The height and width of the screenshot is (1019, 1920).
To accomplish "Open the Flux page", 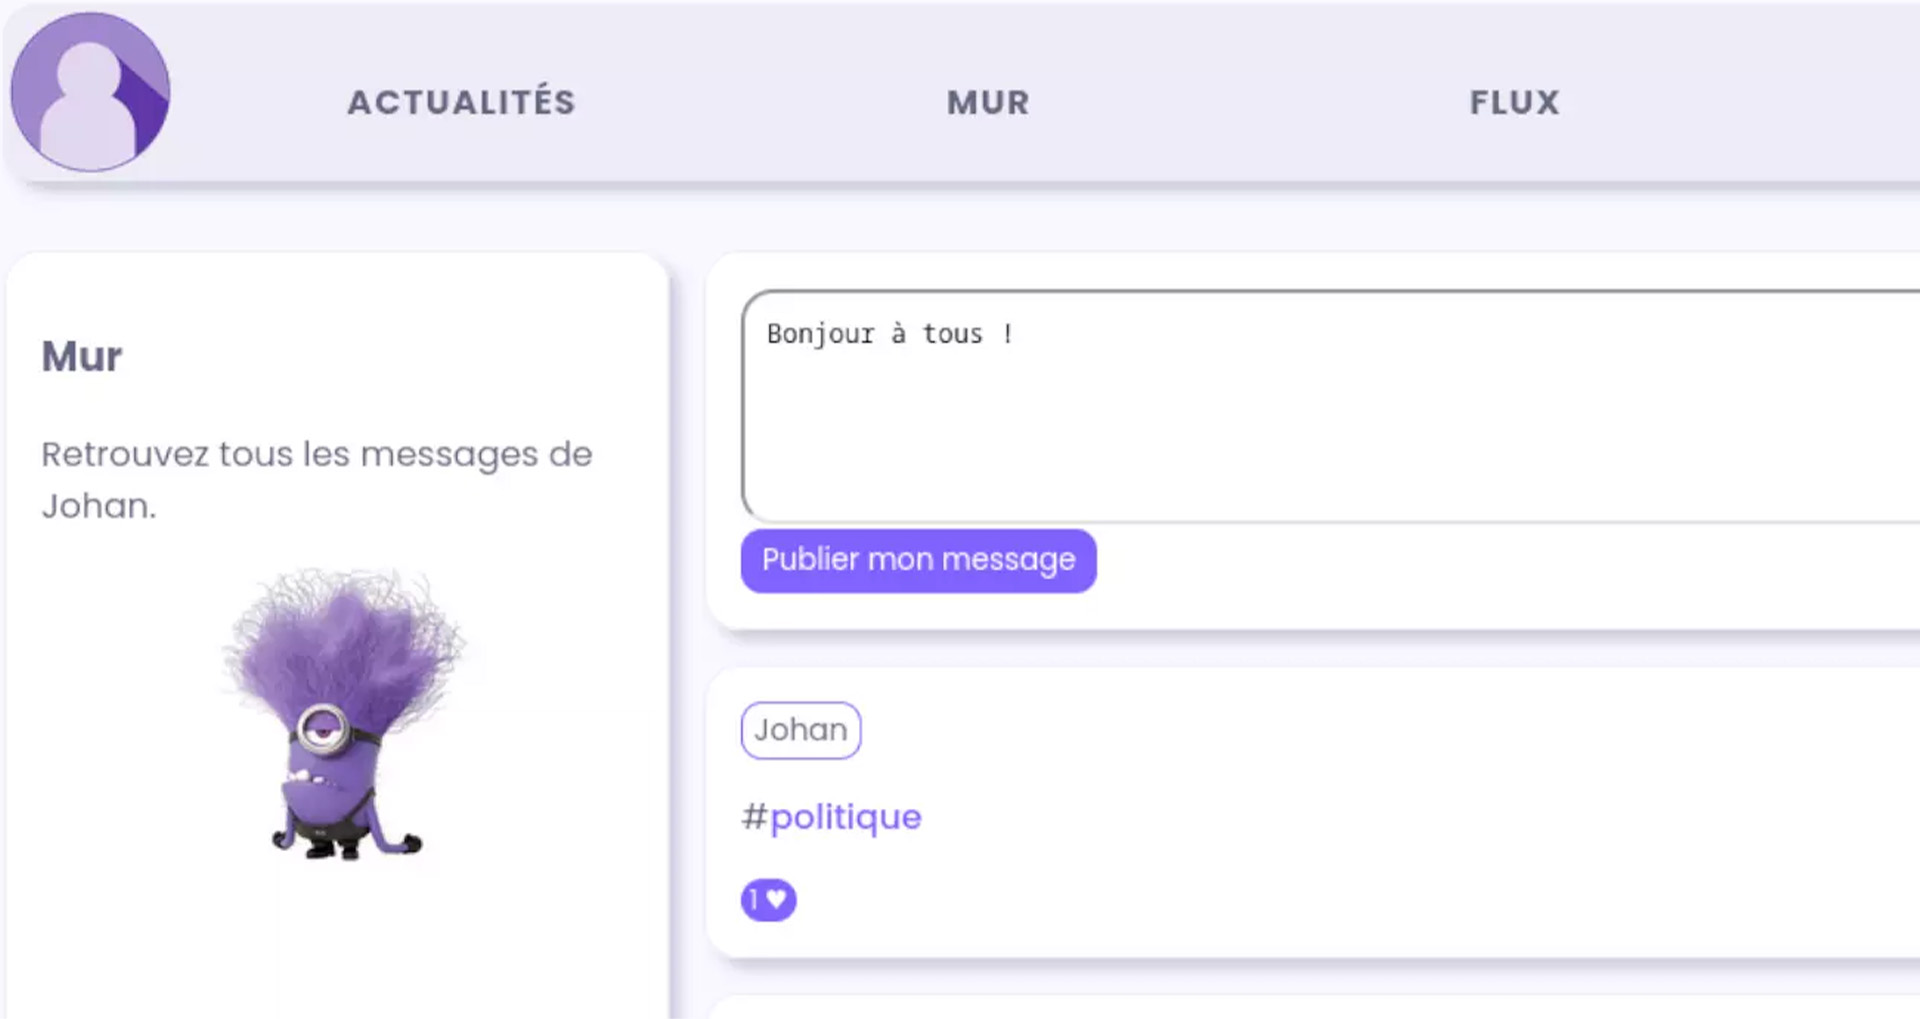I will pyautogui.click(x=1514, y=102).
